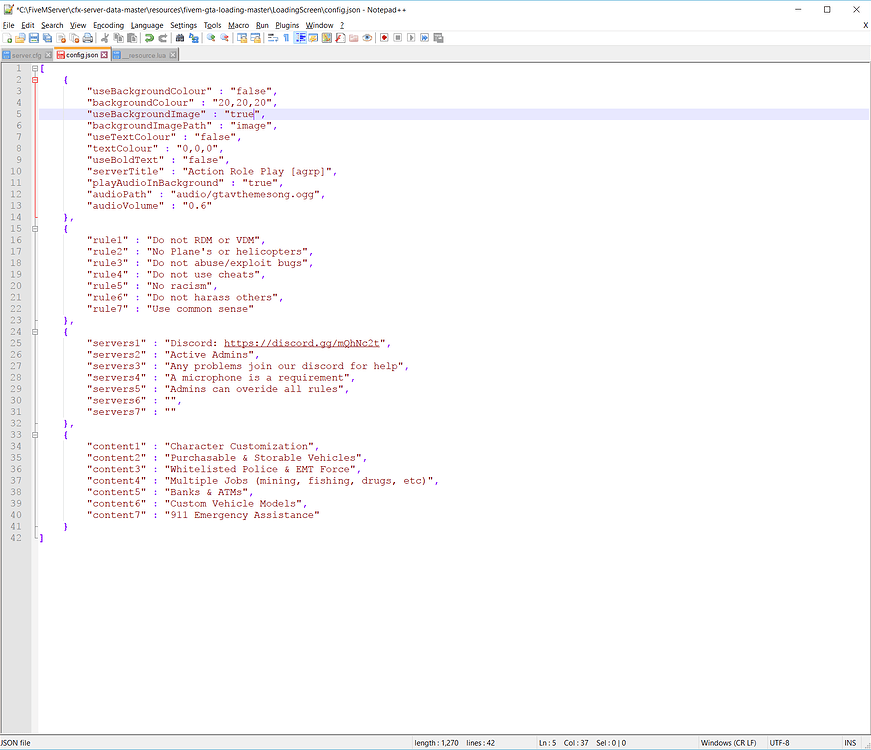
Task: Click "Admins can overide all rules" text
Action: tap(254, 389)
